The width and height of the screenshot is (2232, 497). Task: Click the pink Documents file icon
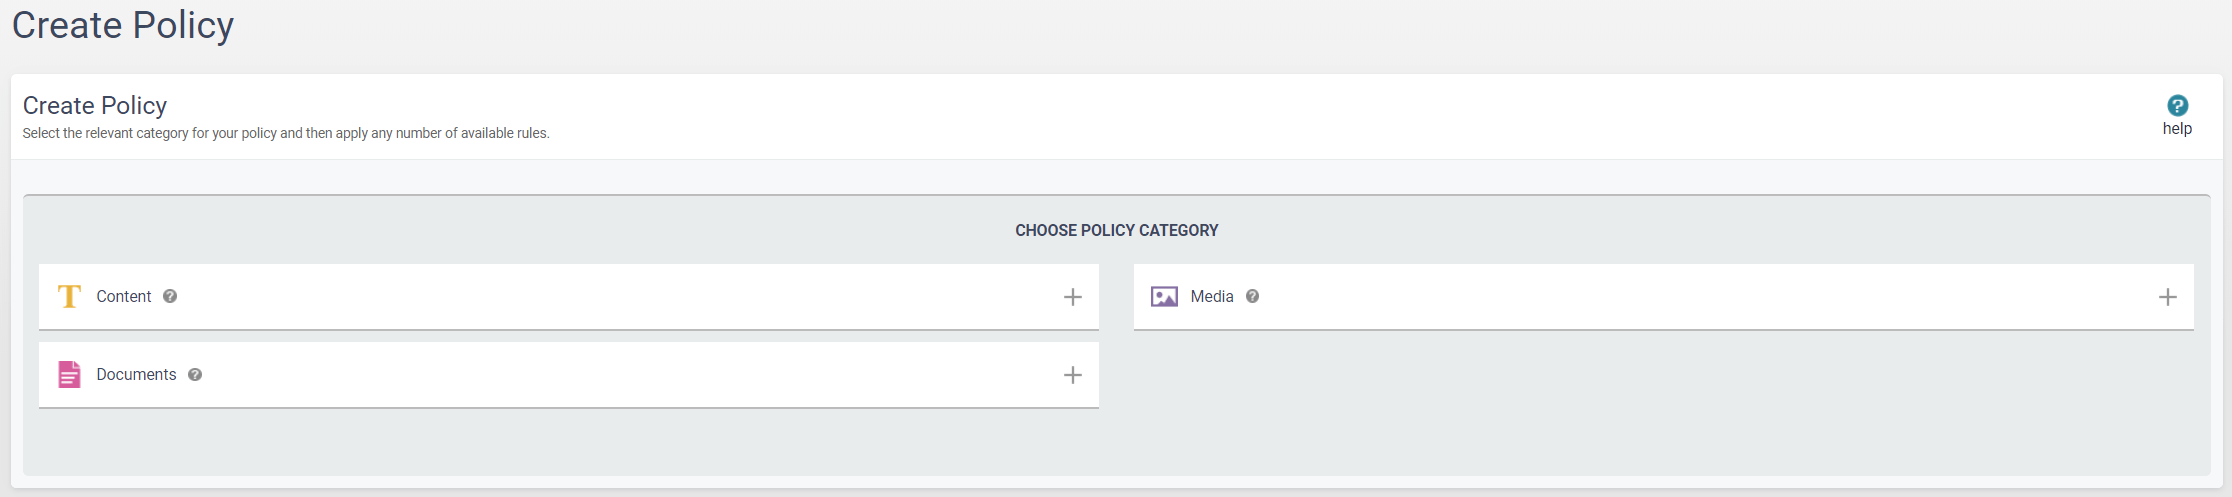pos(69,374)
